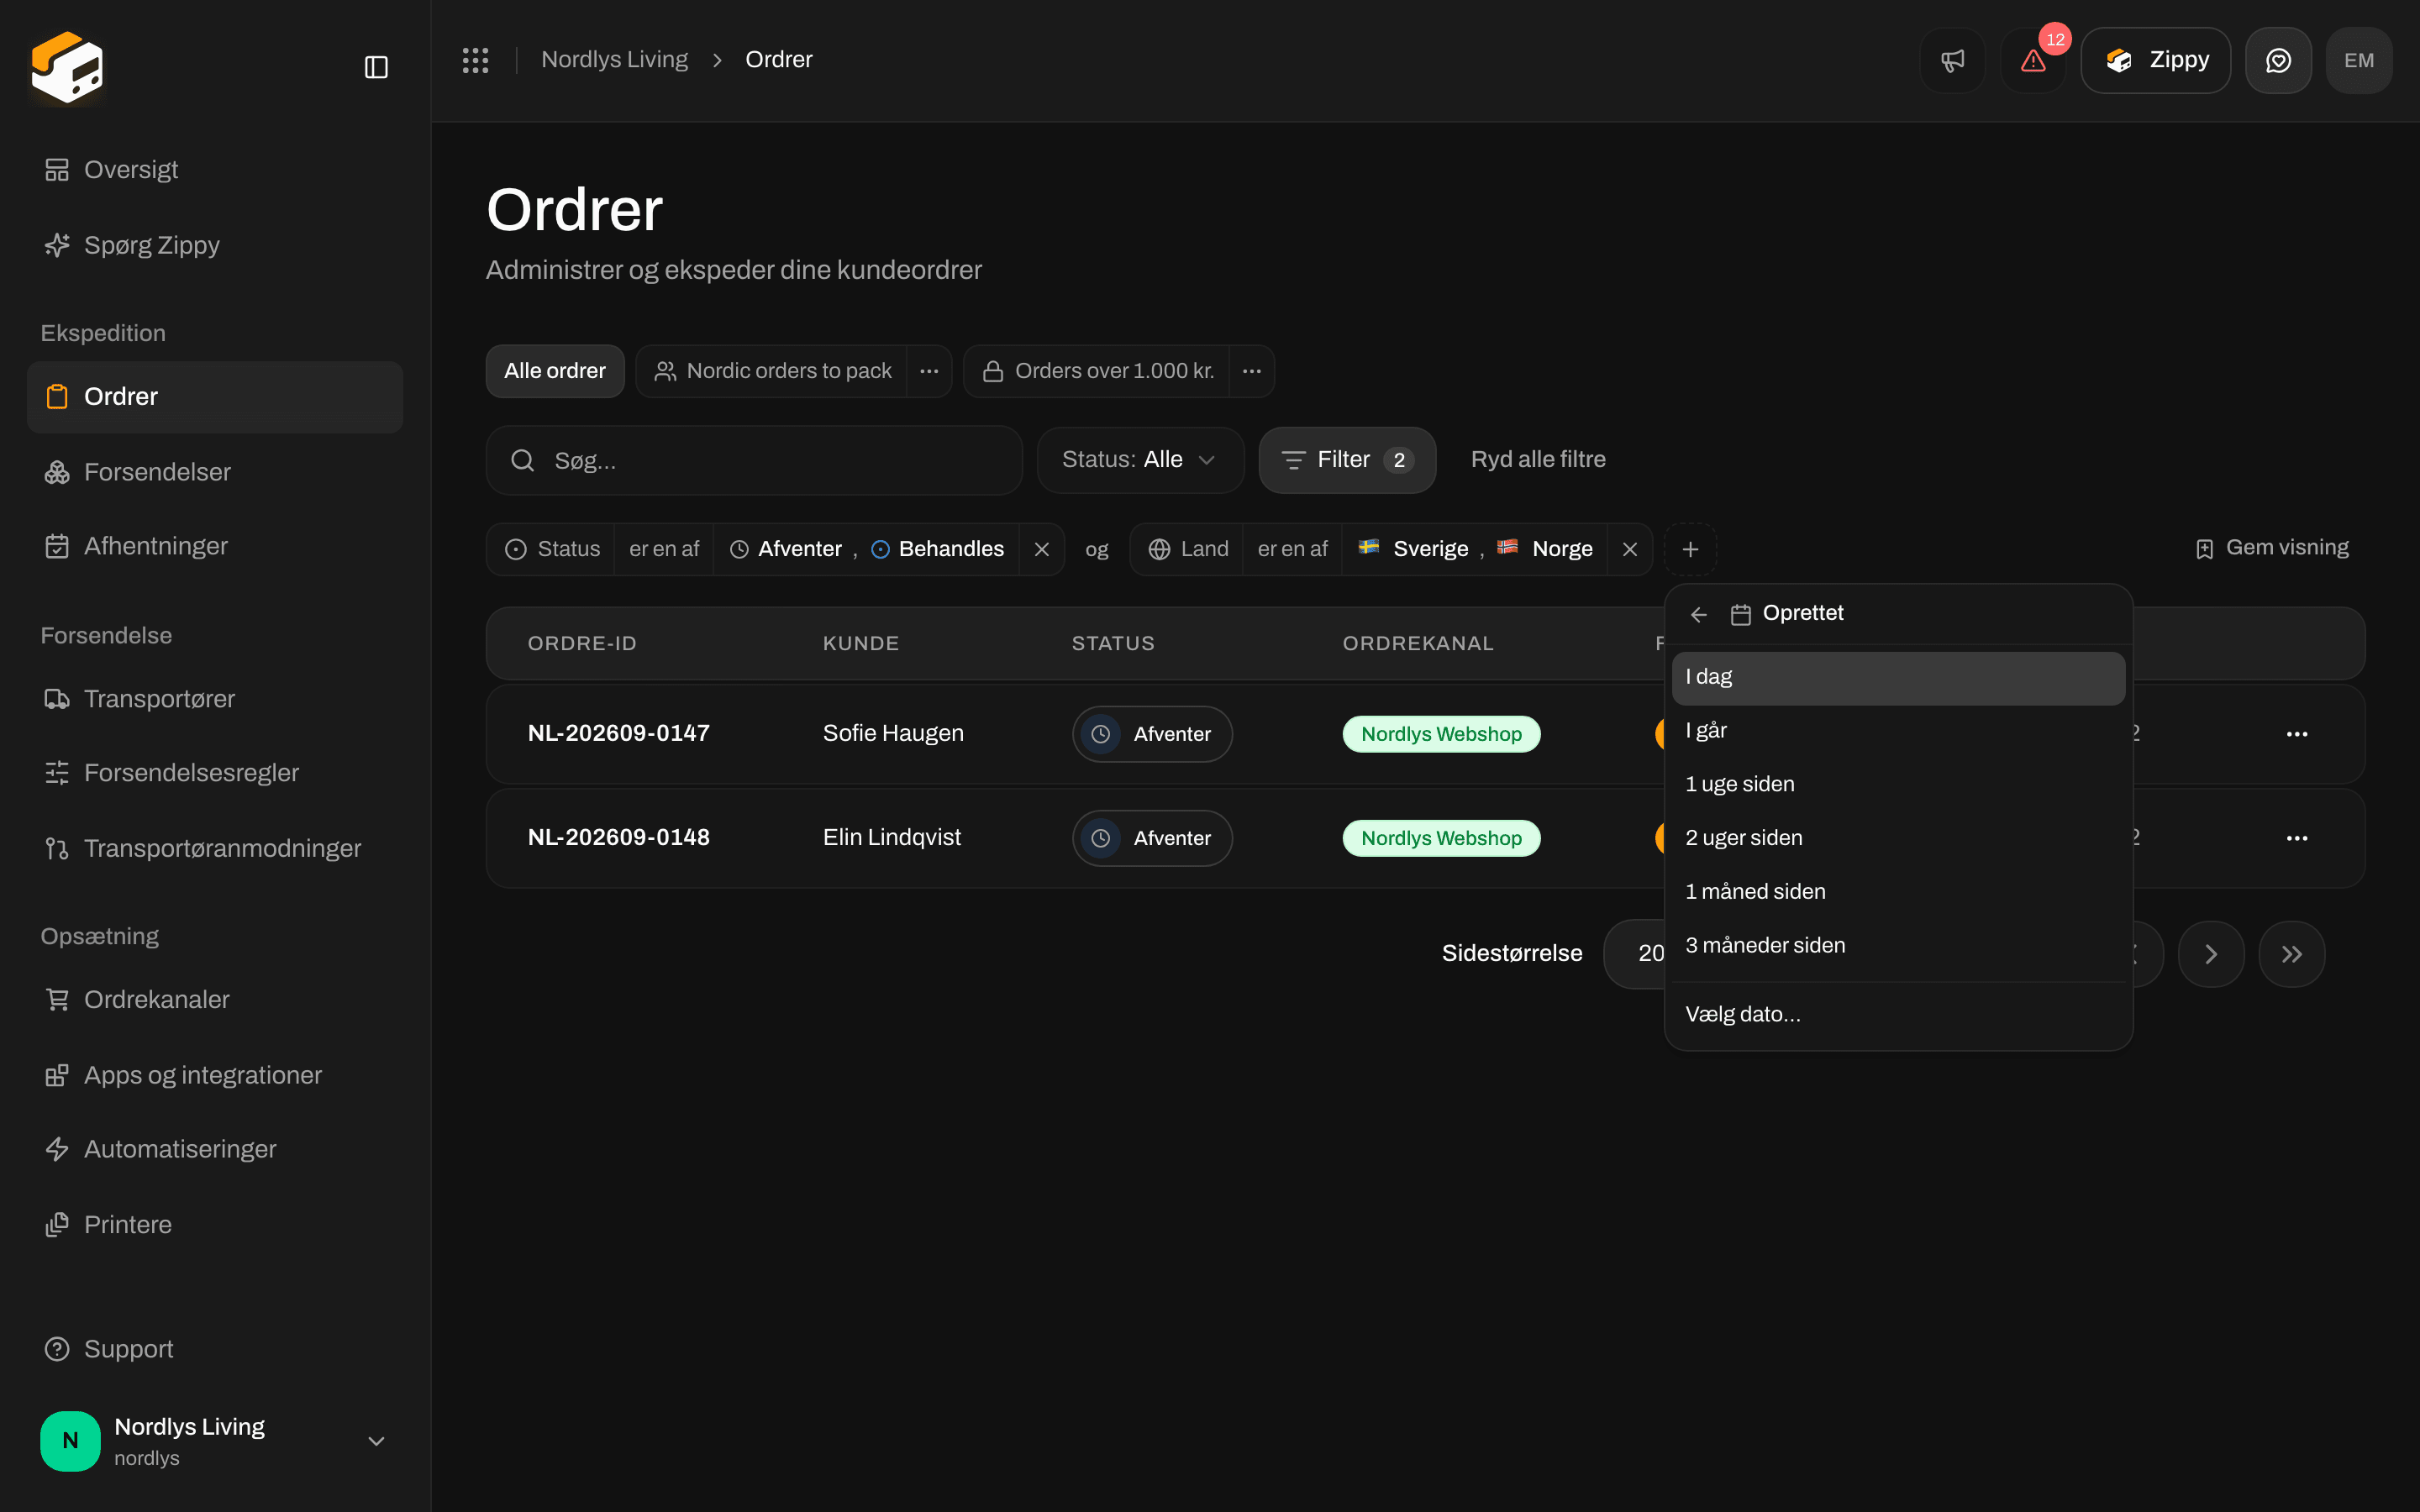Edit Sverige, Norge country values
The width and height of the screenshot is (2420, 1512).
click(x=1475, y=549)
